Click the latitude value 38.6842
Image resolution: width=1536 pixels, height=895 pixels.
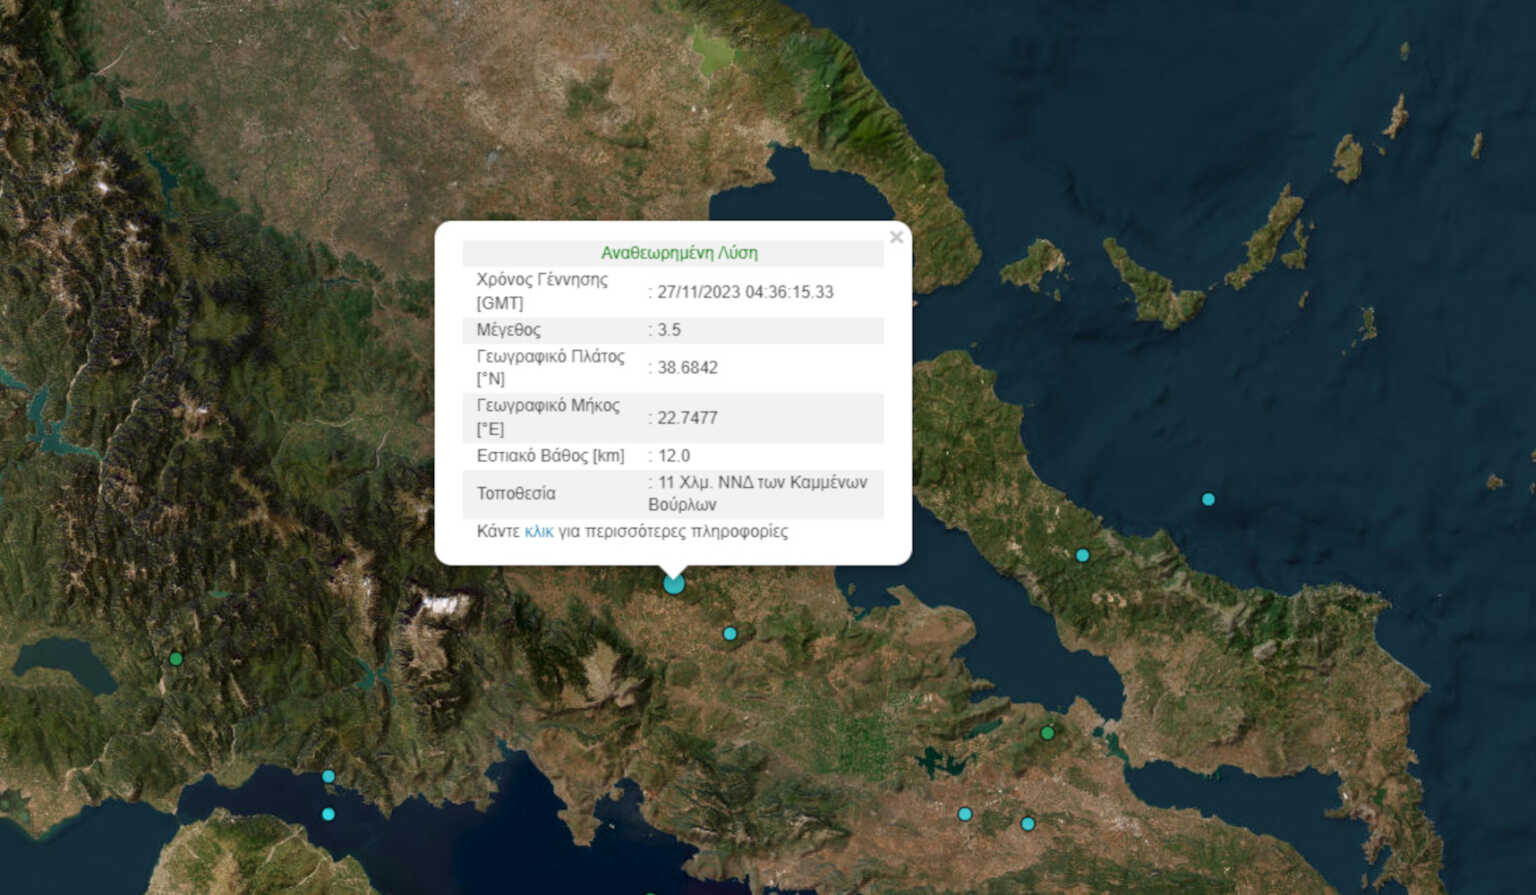[687, 367]
